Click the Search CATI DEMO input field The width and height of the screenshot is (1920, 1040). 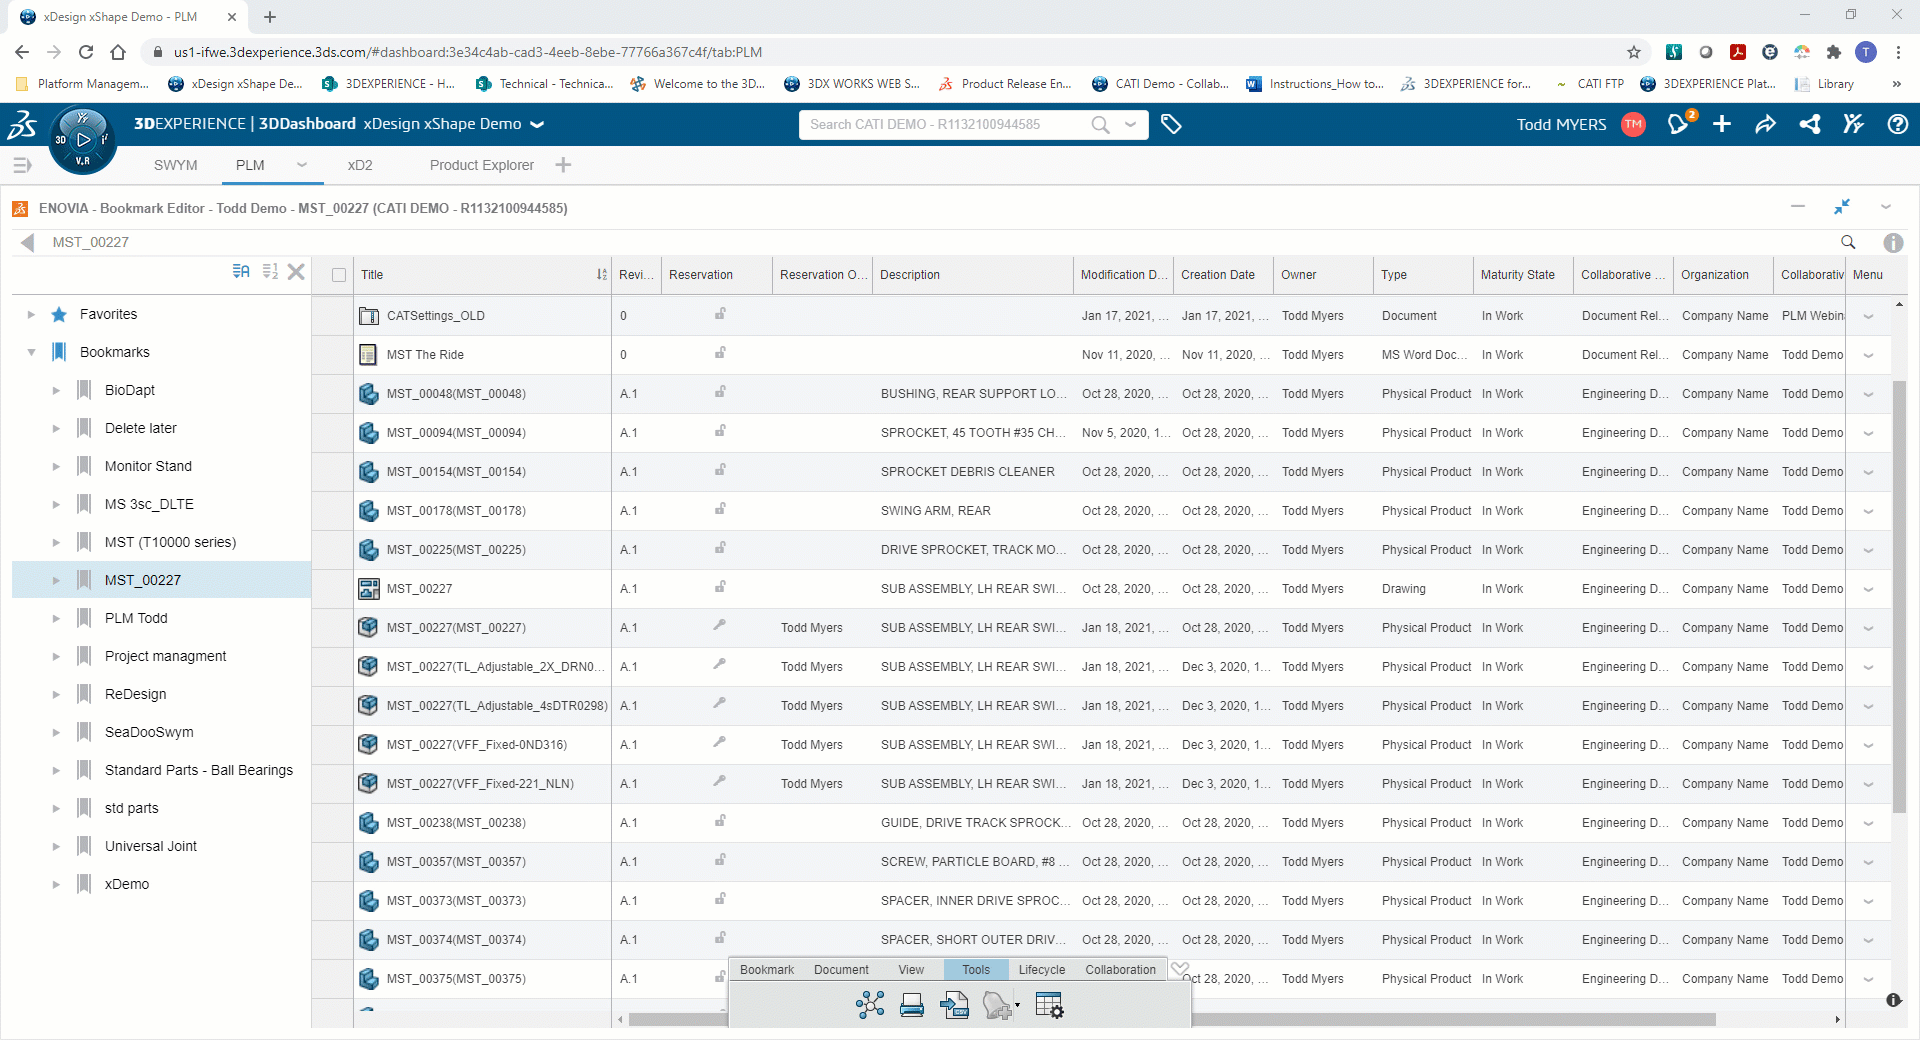tap(945, 124)
